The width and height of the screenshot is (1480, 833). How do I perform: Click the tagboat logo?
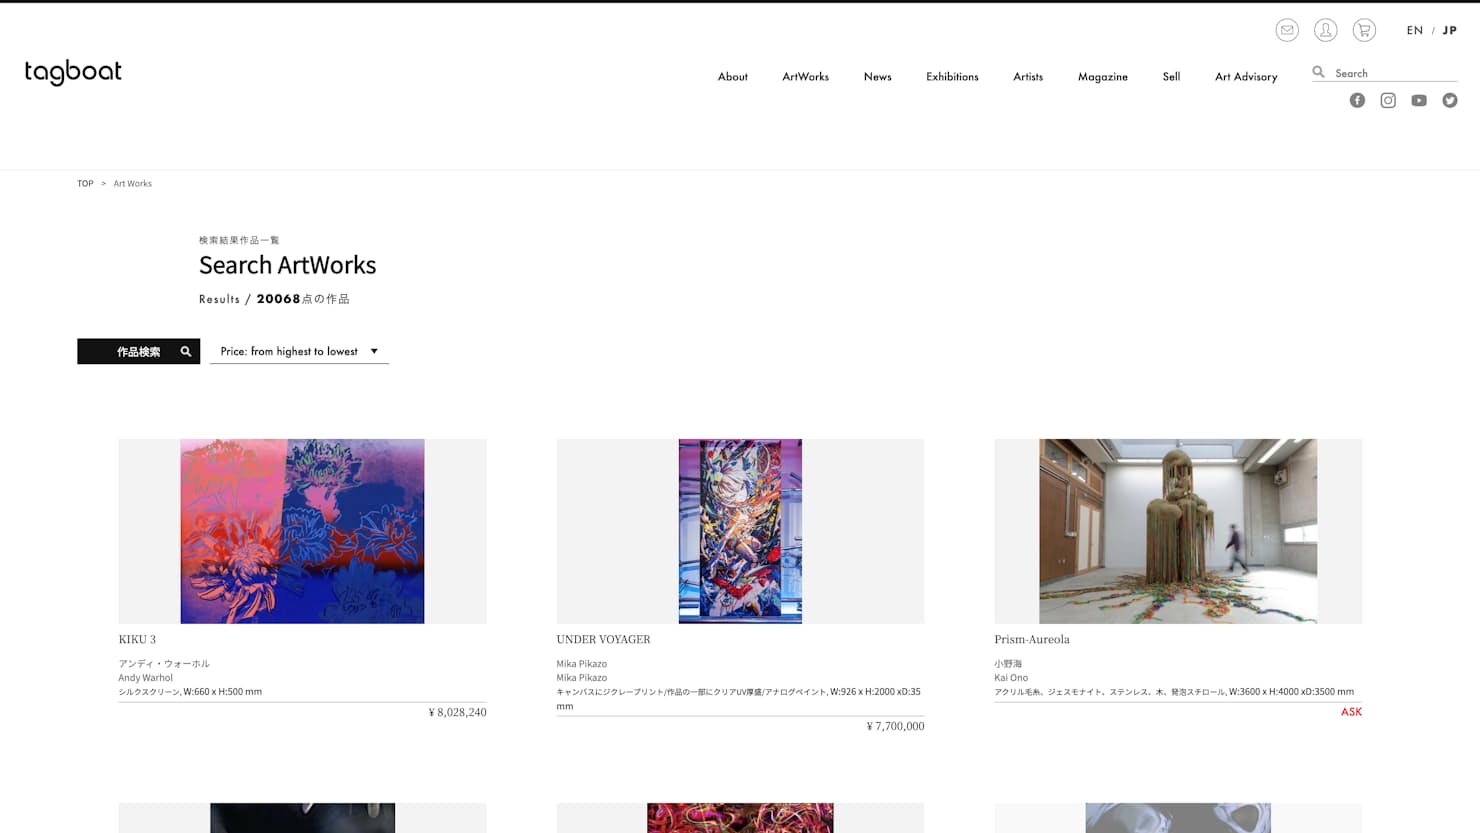point(73,72)
